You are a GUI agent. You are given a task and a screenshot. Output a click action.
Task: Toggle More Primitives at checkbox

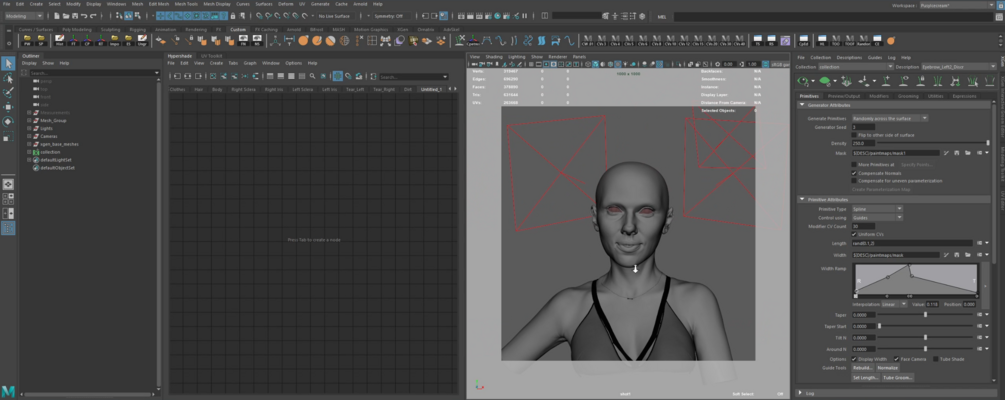click(x=854, y=165)
